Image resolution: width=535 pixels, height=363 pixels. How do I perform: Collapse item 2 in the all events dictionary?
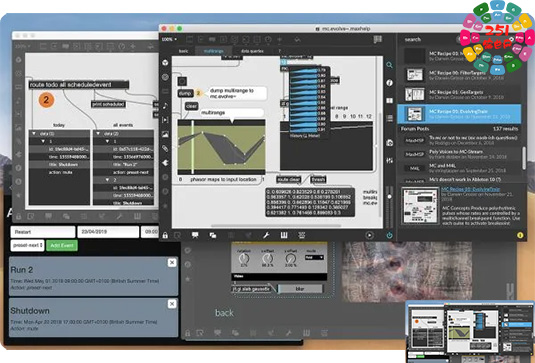pos(107,180)
